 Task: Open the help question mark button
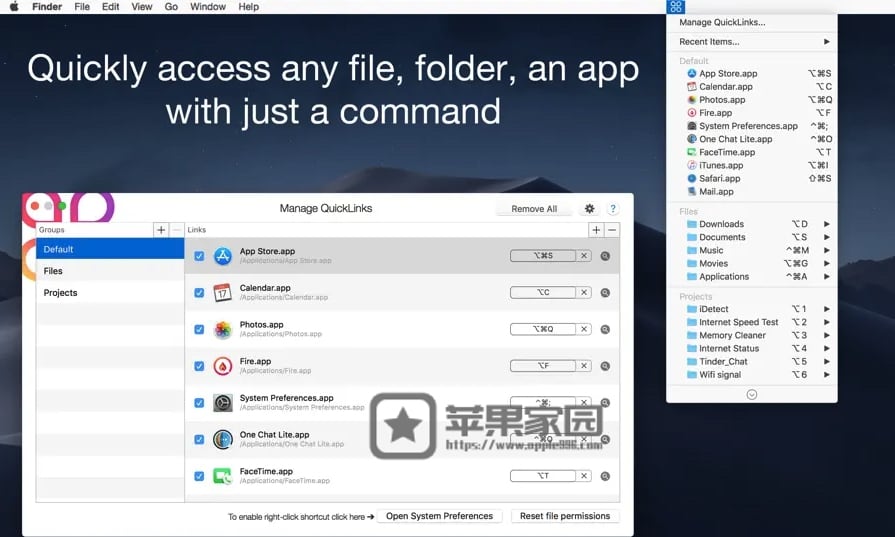click(x=612, y=209)
